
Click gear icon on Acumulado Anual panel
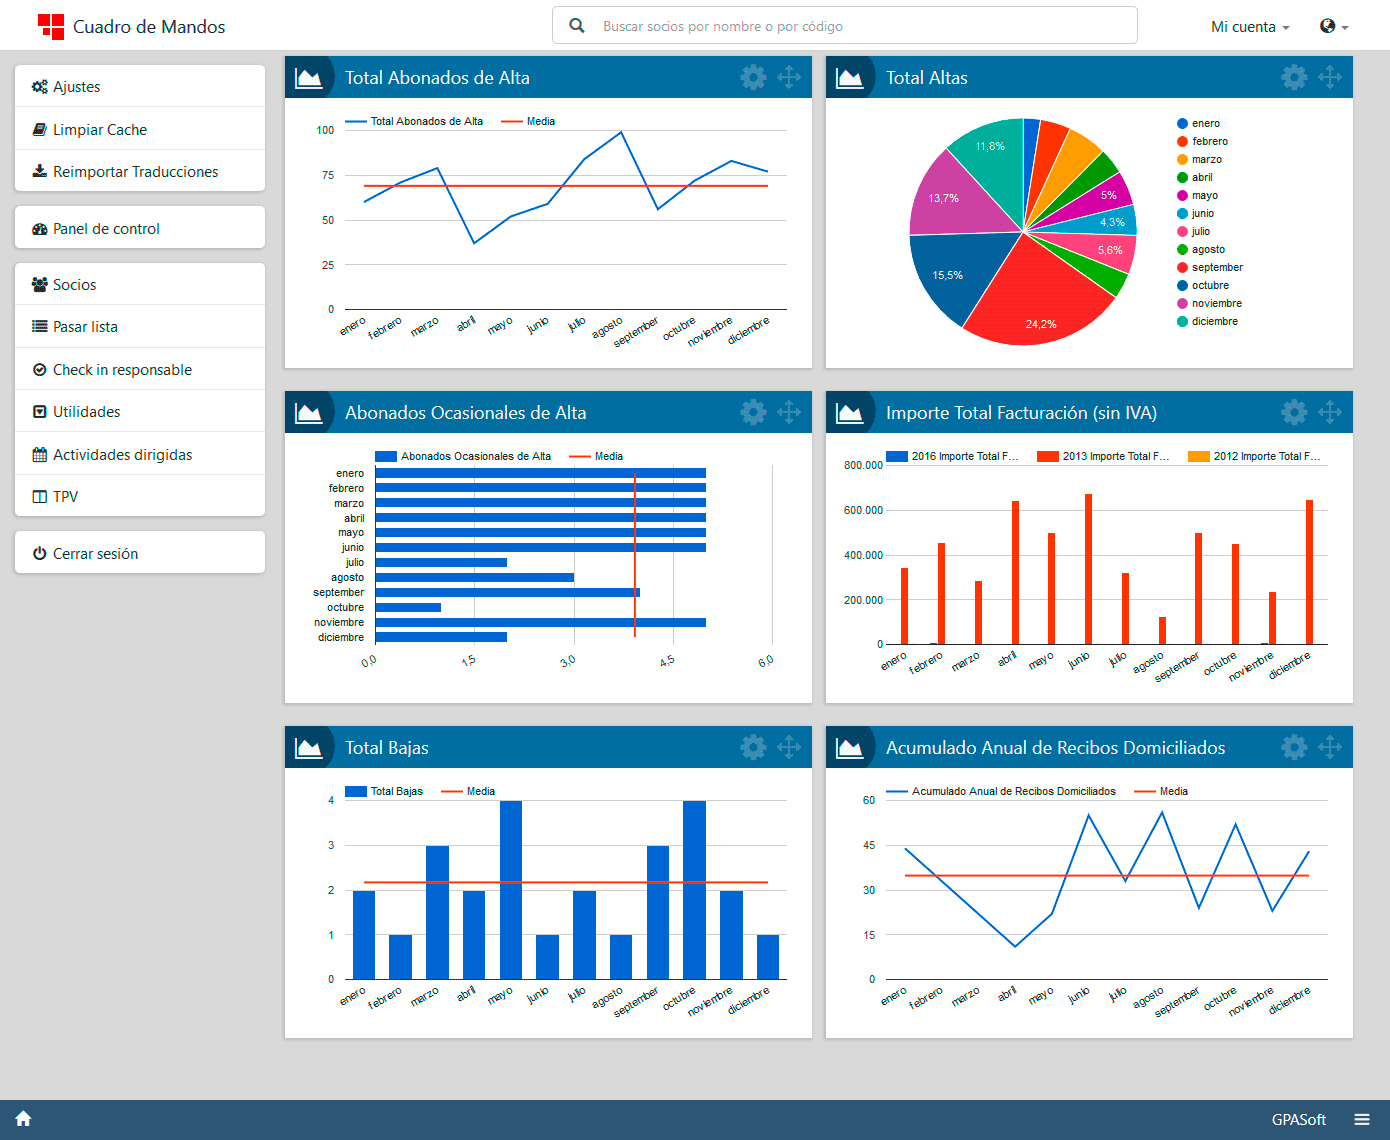[x=1294, y=747]
